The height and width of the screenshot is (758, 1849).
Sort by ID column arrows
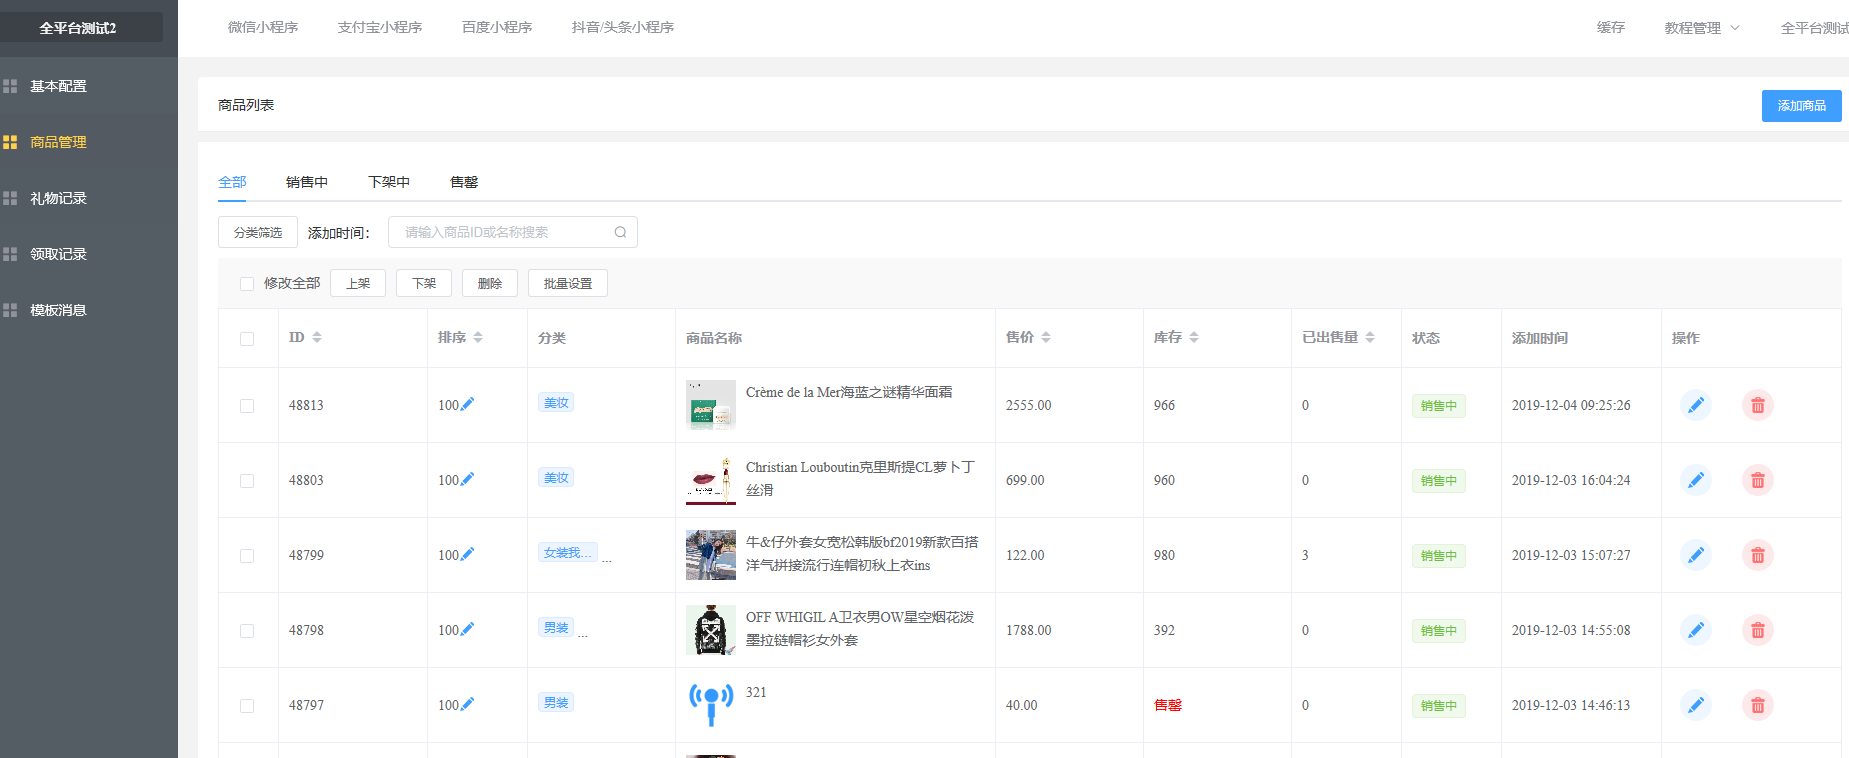tap(317, 338)
